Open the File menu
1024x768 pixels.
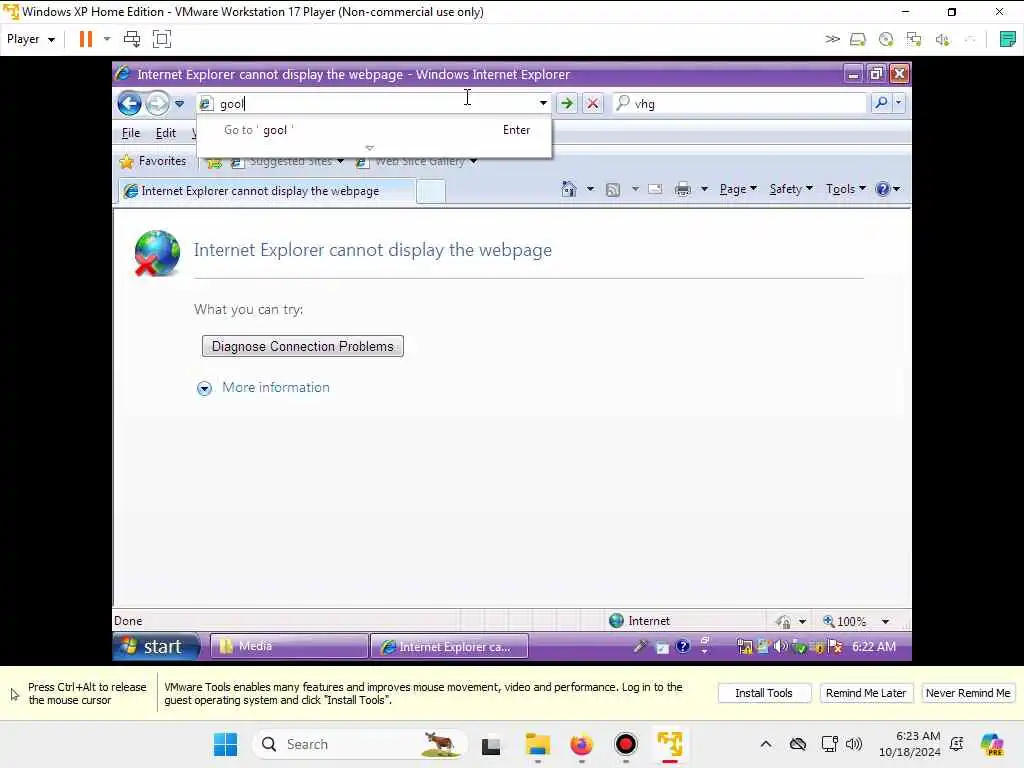(x=131, y=133)
